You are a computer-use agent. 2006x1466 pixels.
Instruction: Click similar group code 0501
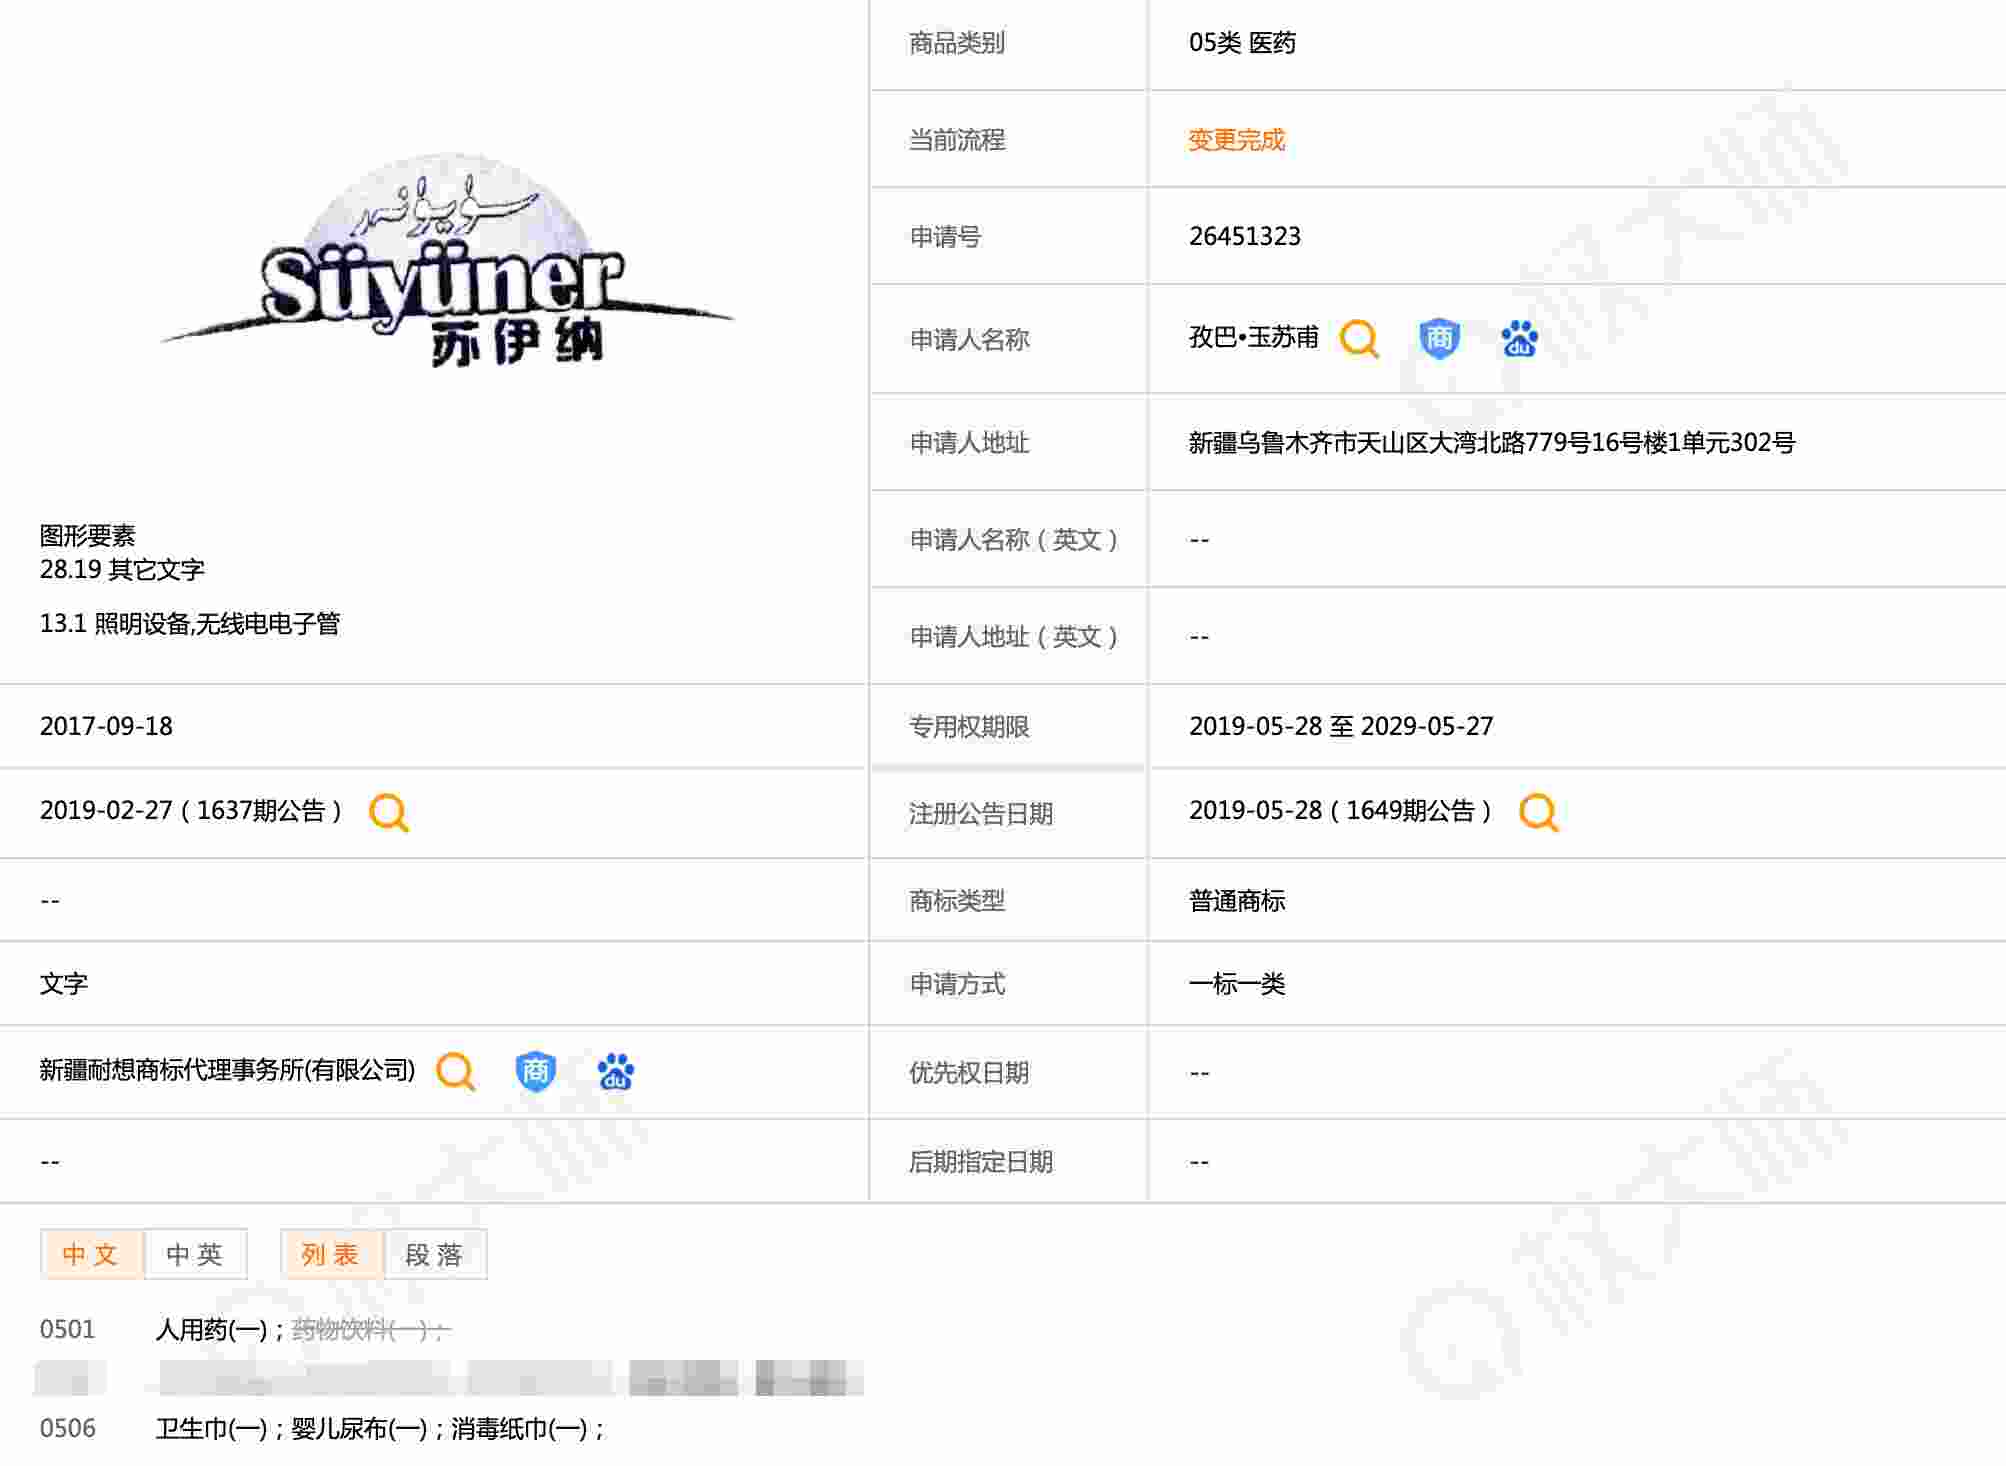67,1329
